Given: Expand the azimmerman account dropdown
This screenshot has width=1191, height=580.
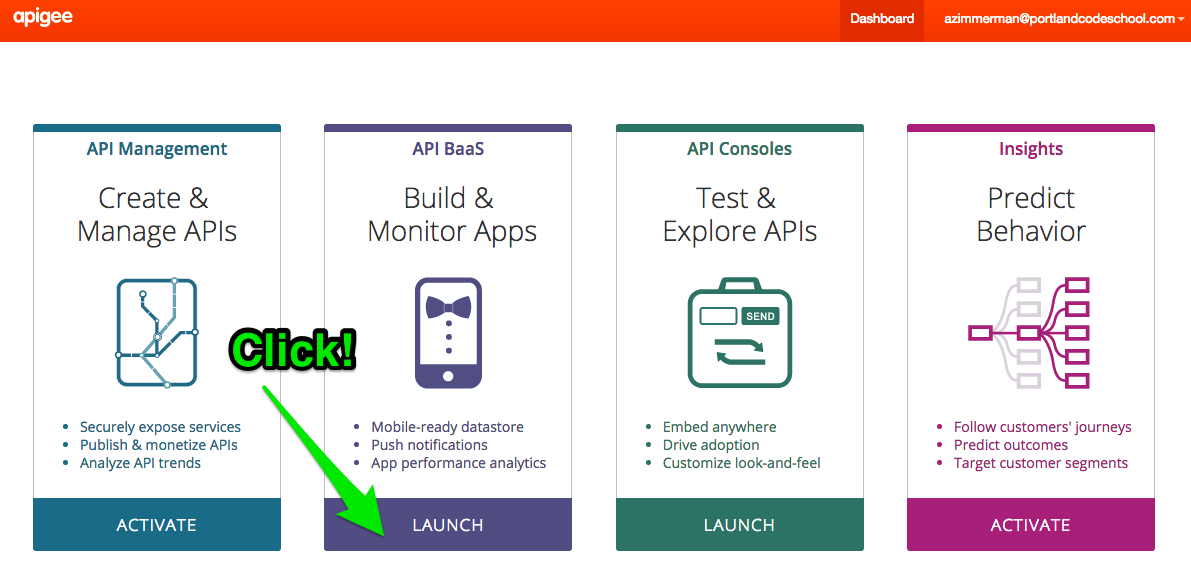Looking at the screenshot, I should (1063, 19).
